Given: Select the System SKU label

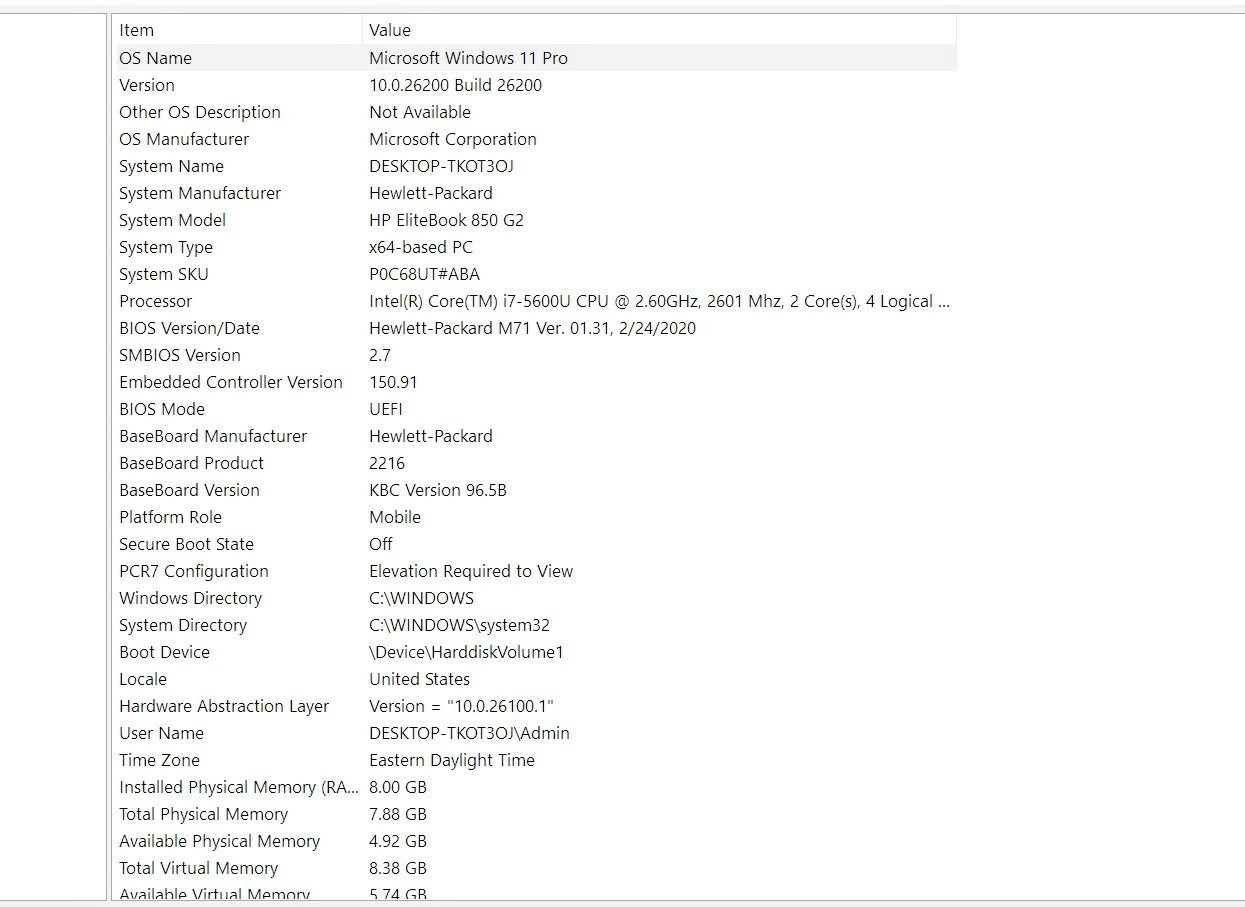Looking at the screenshot, I should 164,274.
